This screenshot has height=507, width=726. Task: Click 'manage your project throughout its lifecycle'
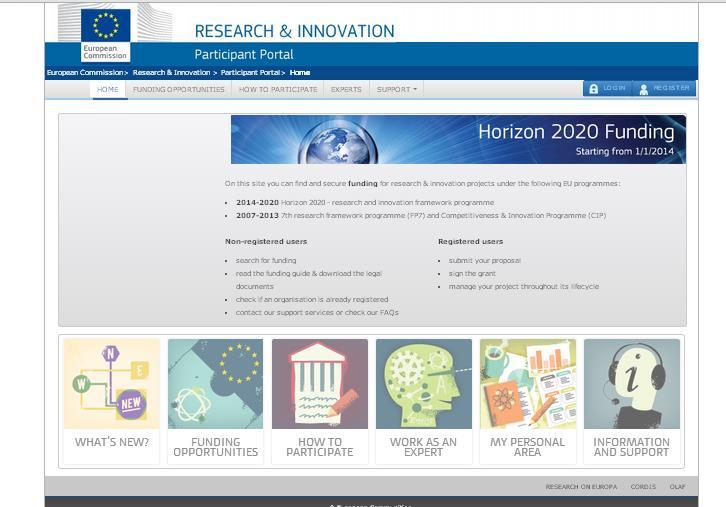[x=524, y=287]
